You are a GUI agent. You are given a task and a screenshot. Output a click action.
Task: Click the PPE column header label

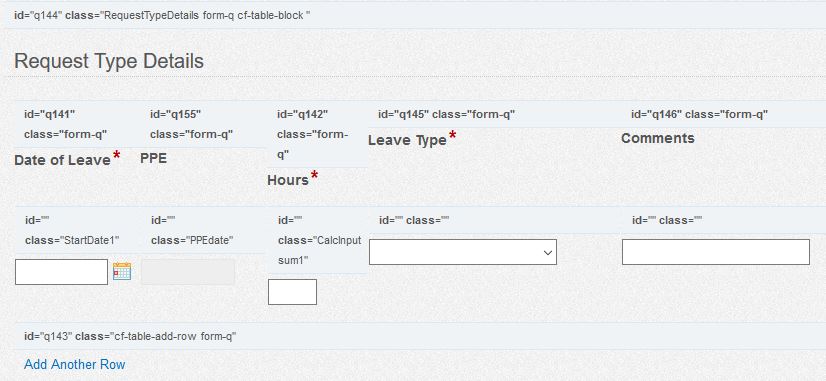[153, 158]
